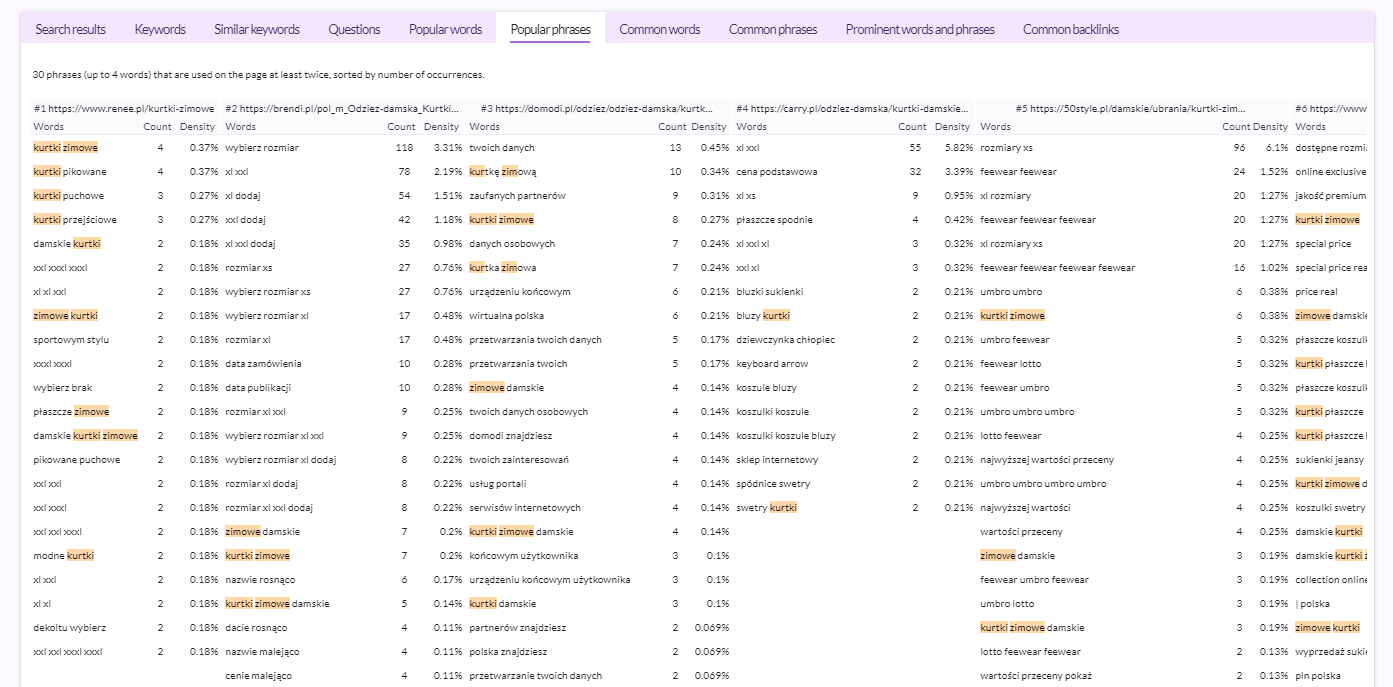Click the Count header under carry.pl
The height and width of the screenshot is (687, 1393).
[x=912, y=127]
